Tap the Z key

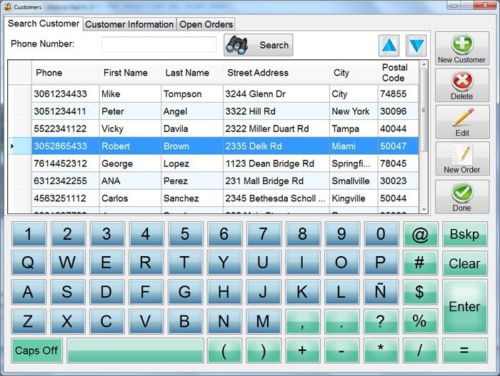[x=28, y=321]
